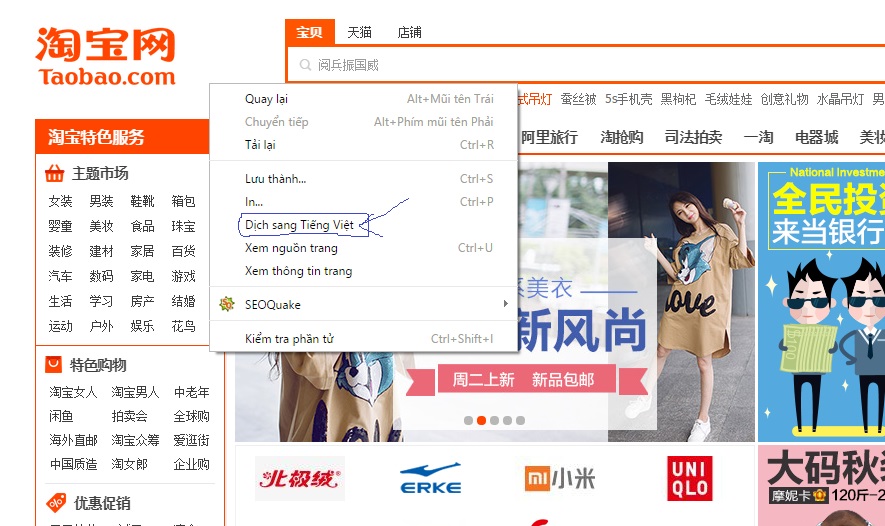Open the 闲鱼 link

pyautogui.click(x=62, y=416)
